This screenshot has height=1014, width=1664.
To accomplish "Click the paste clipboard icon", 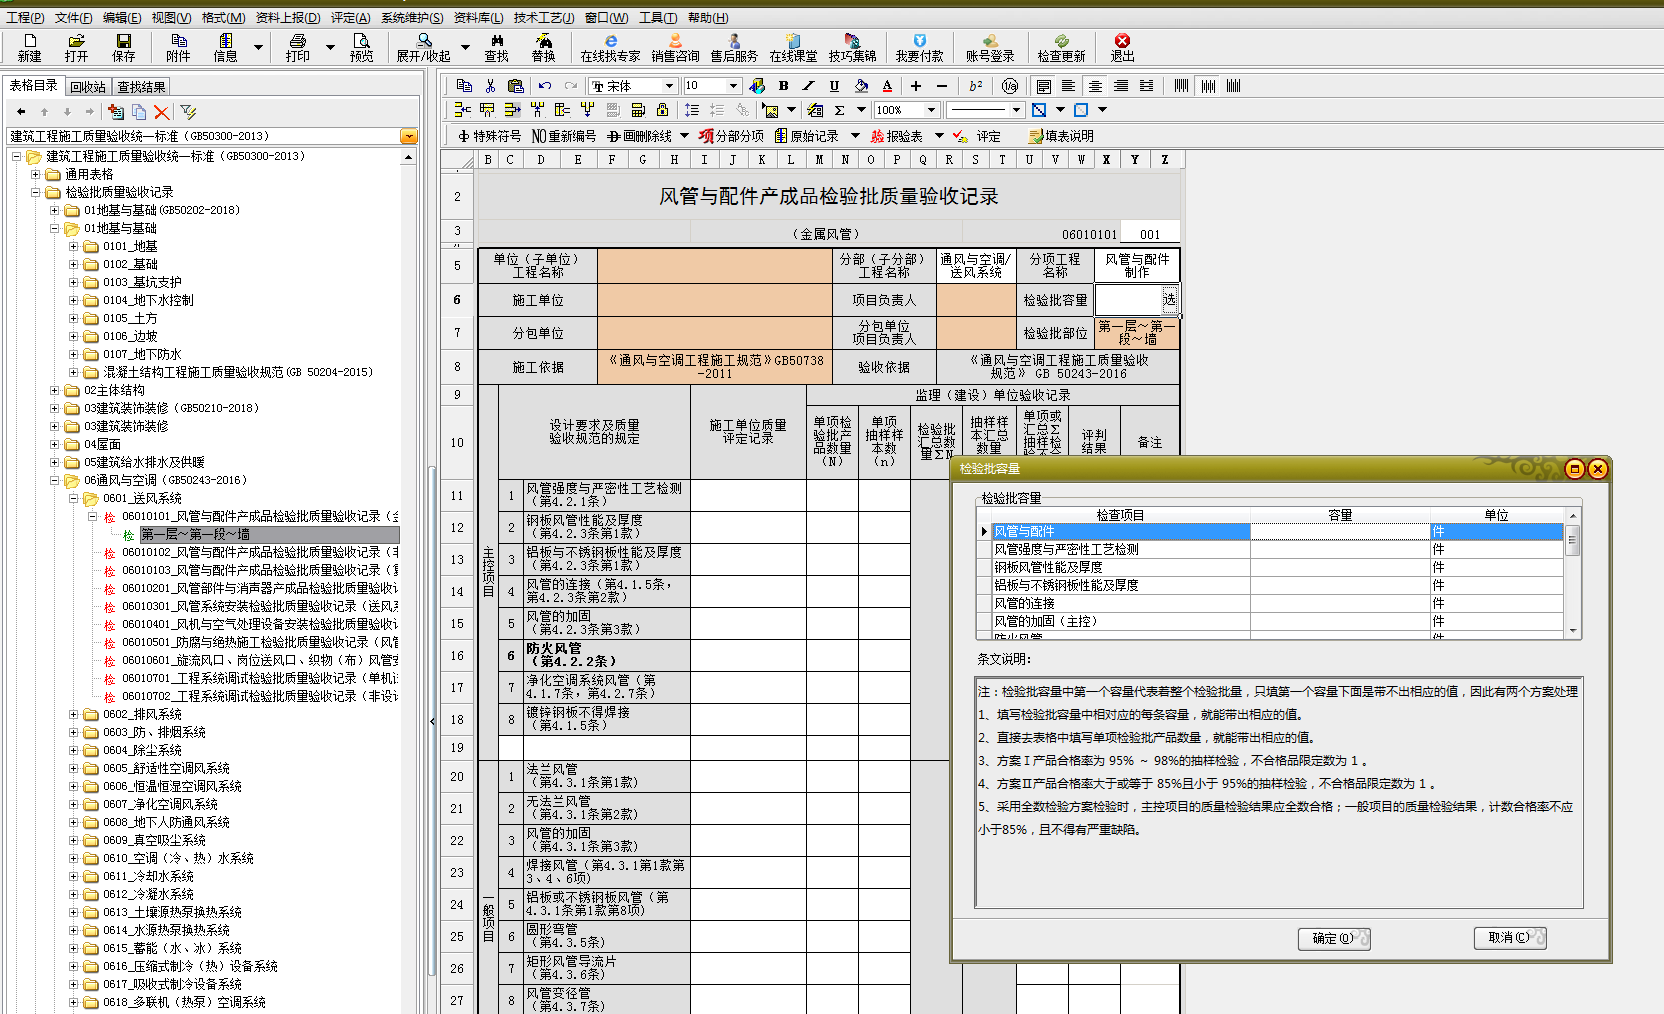I will click(516, 86).
